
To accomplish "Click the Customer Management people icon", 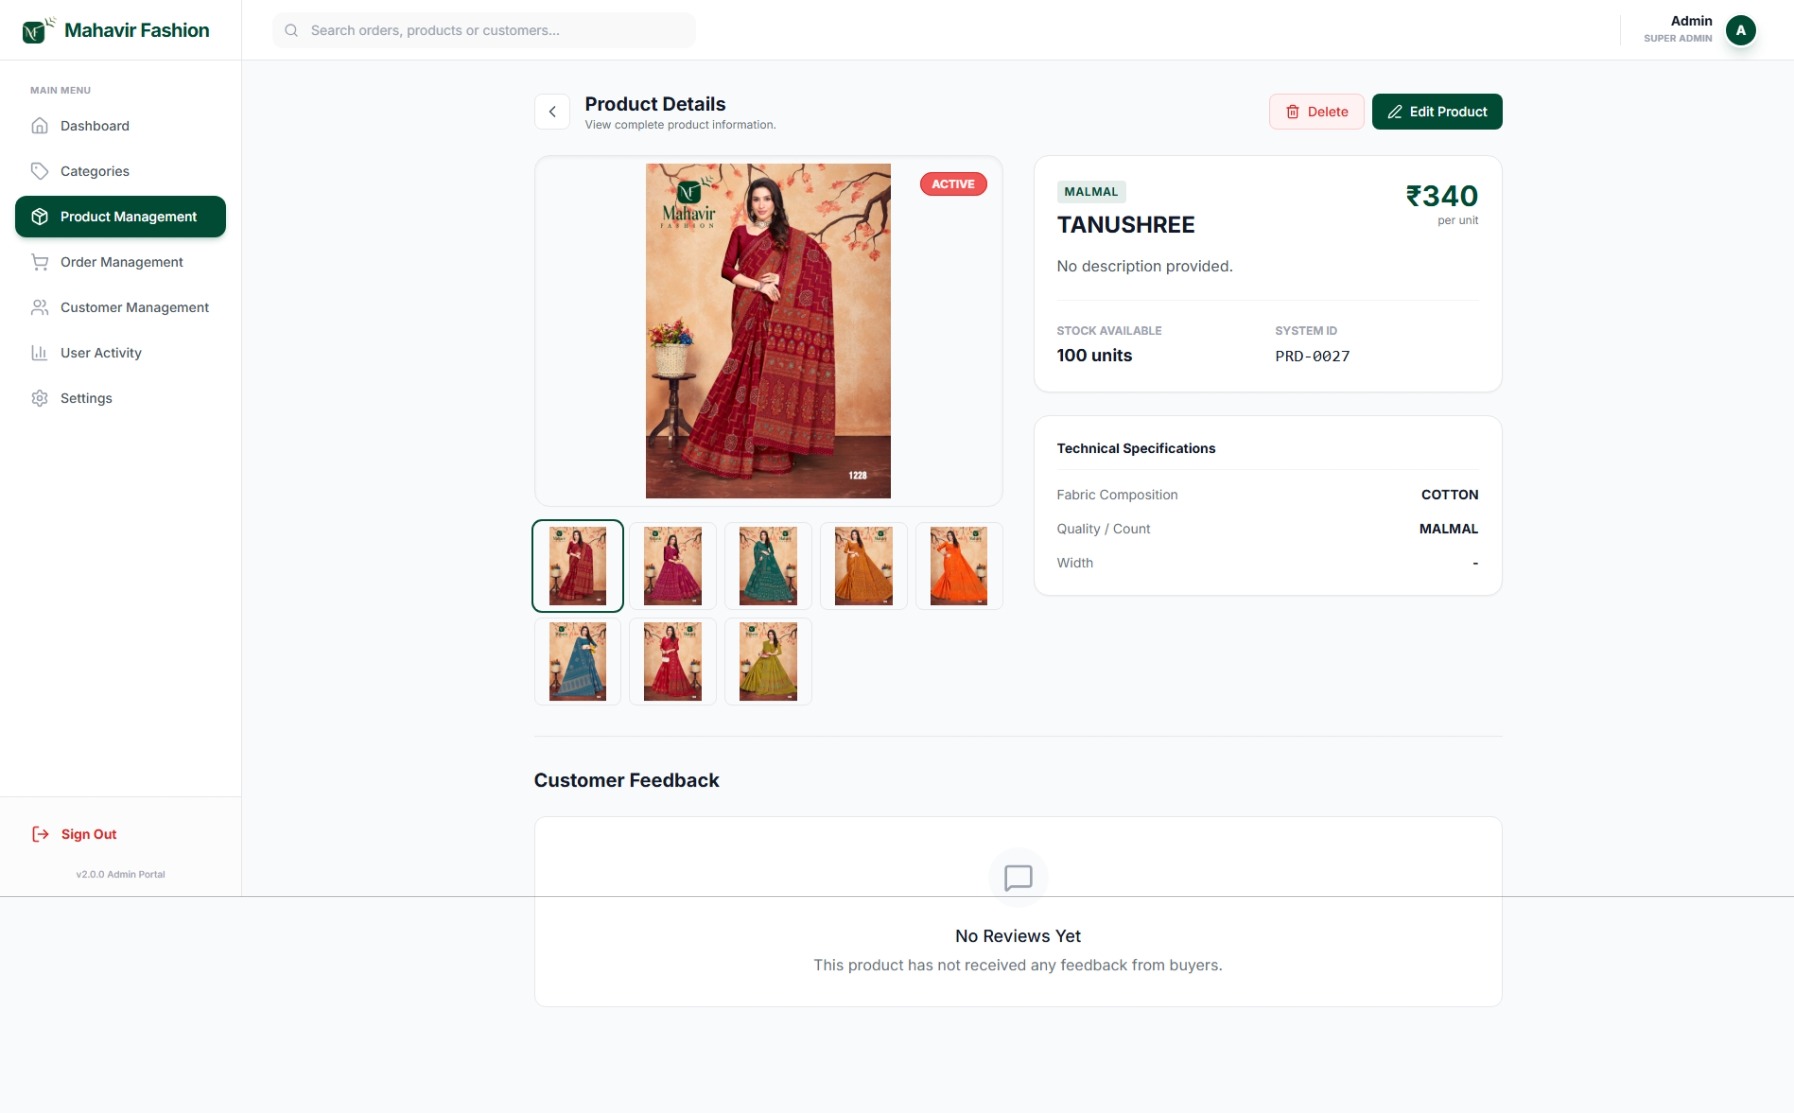I will point(40,307).
